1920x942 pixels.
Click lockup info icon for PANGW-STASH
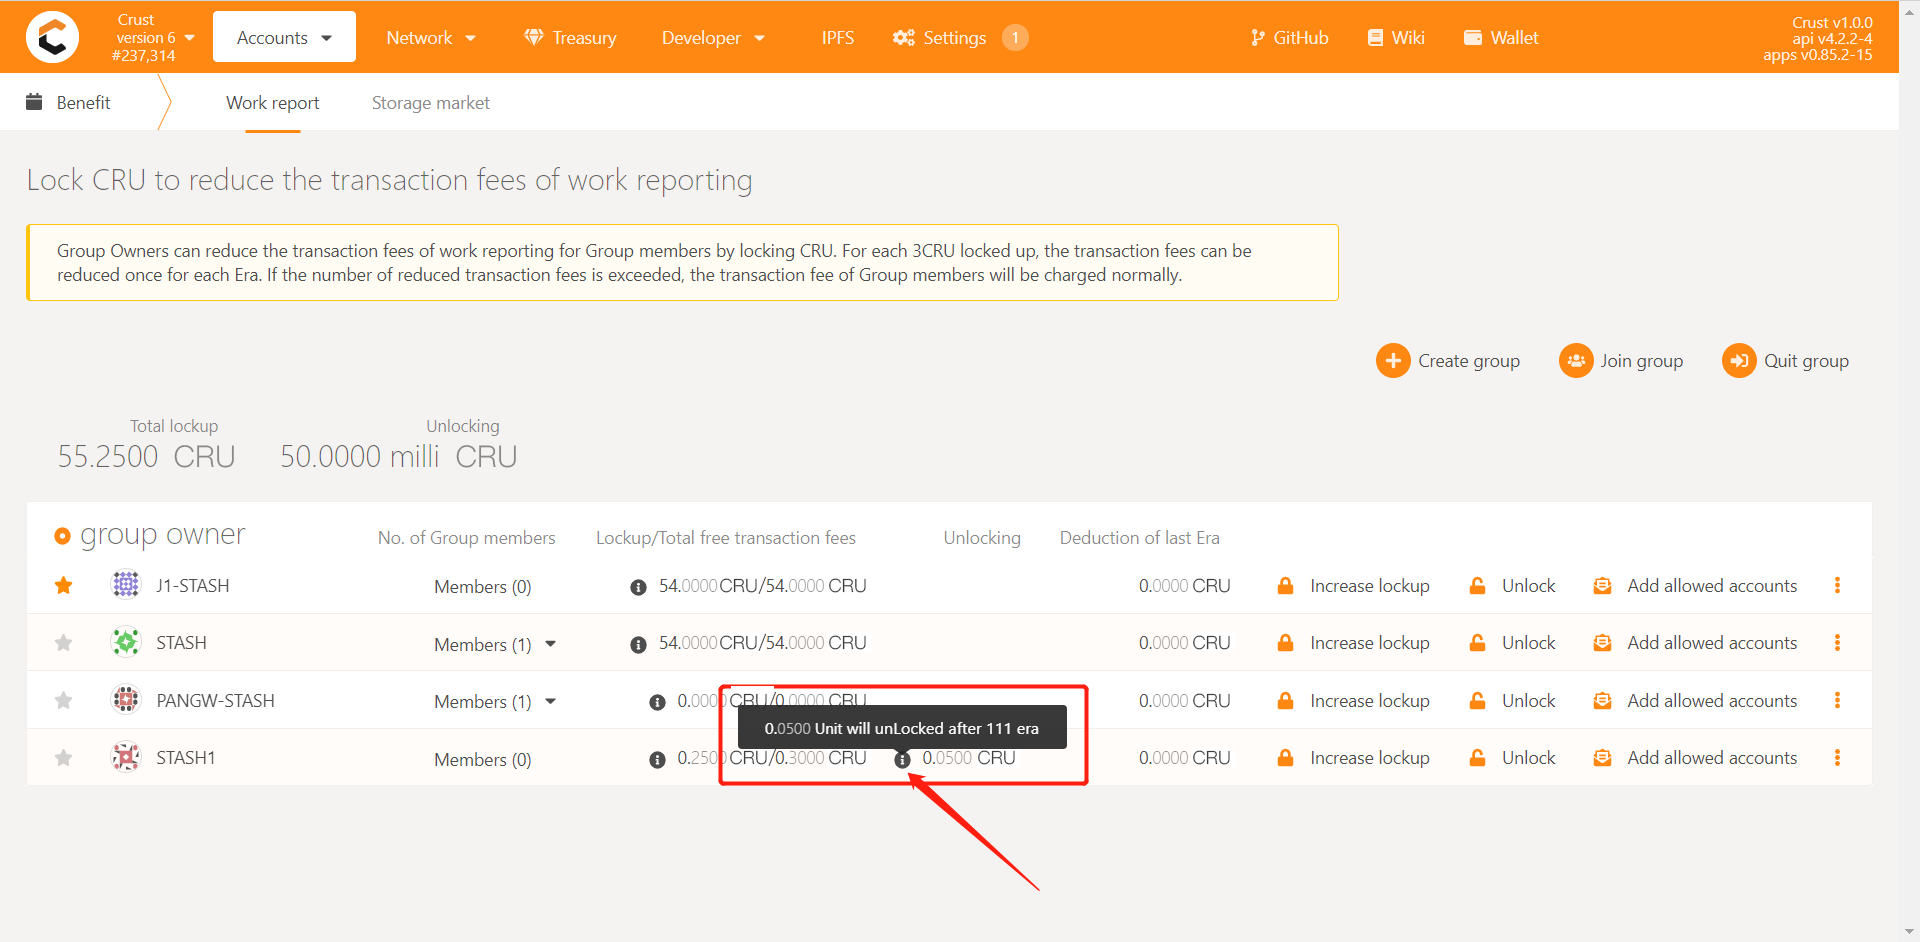coord(657,702)
